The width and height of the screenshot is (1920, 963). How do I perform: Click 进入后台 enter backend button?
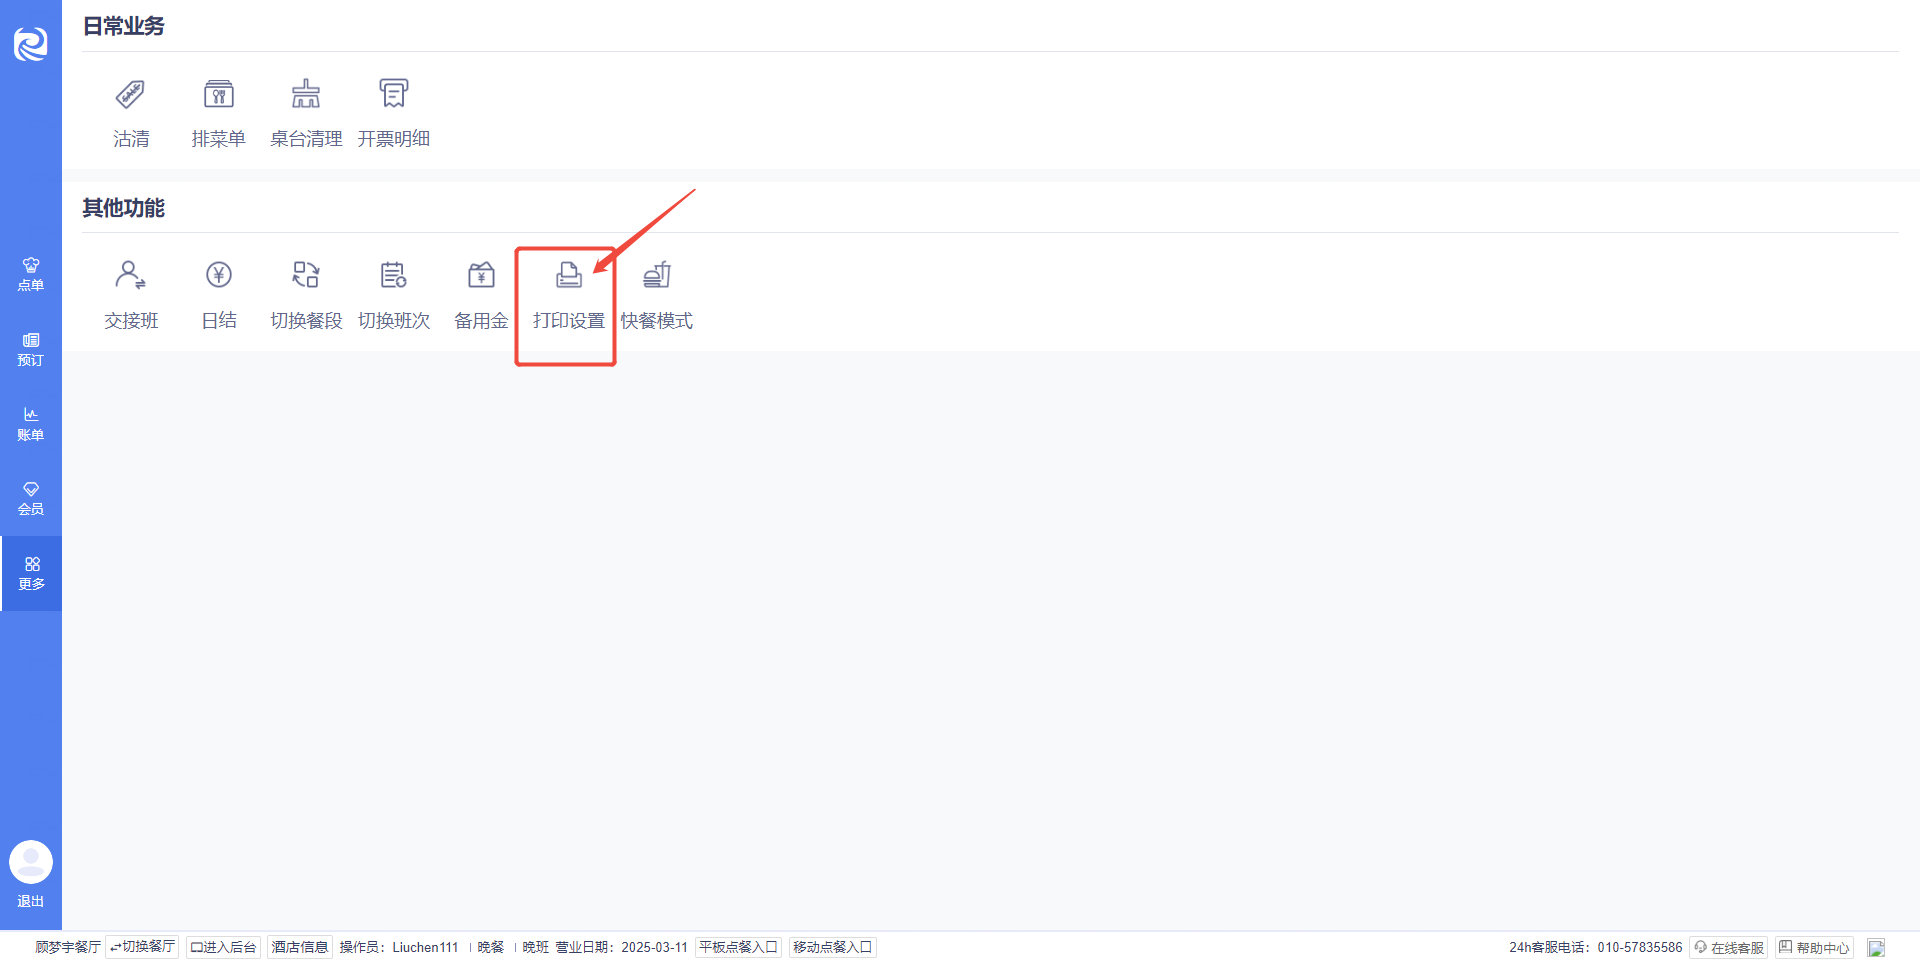point(223,947)
